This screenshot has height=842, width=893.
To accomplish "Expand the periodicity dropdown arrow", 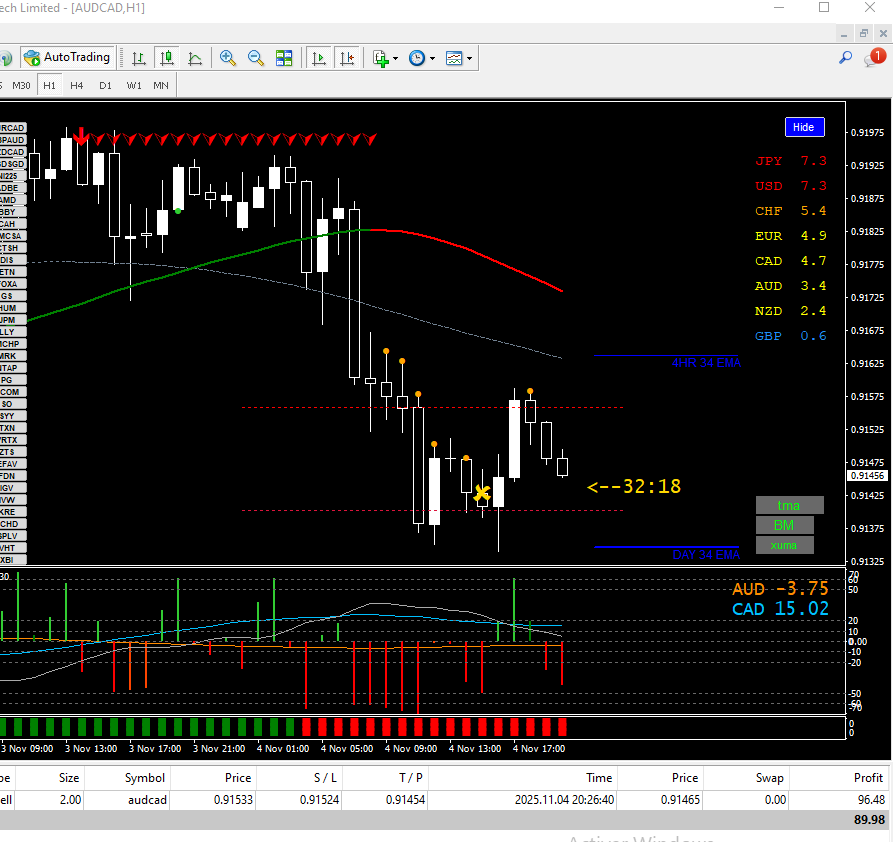I will 432,58.
